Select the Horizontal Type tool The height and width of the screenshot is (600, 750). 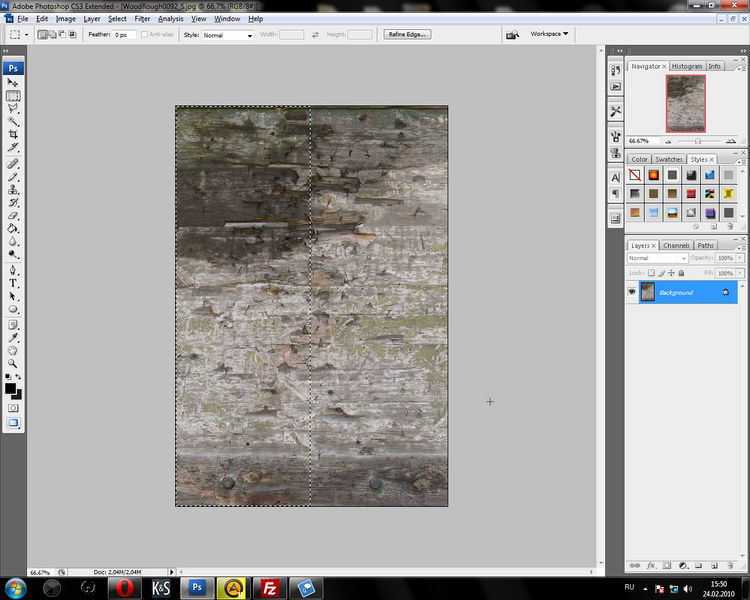pyautogui.click(x=13, y=283)
